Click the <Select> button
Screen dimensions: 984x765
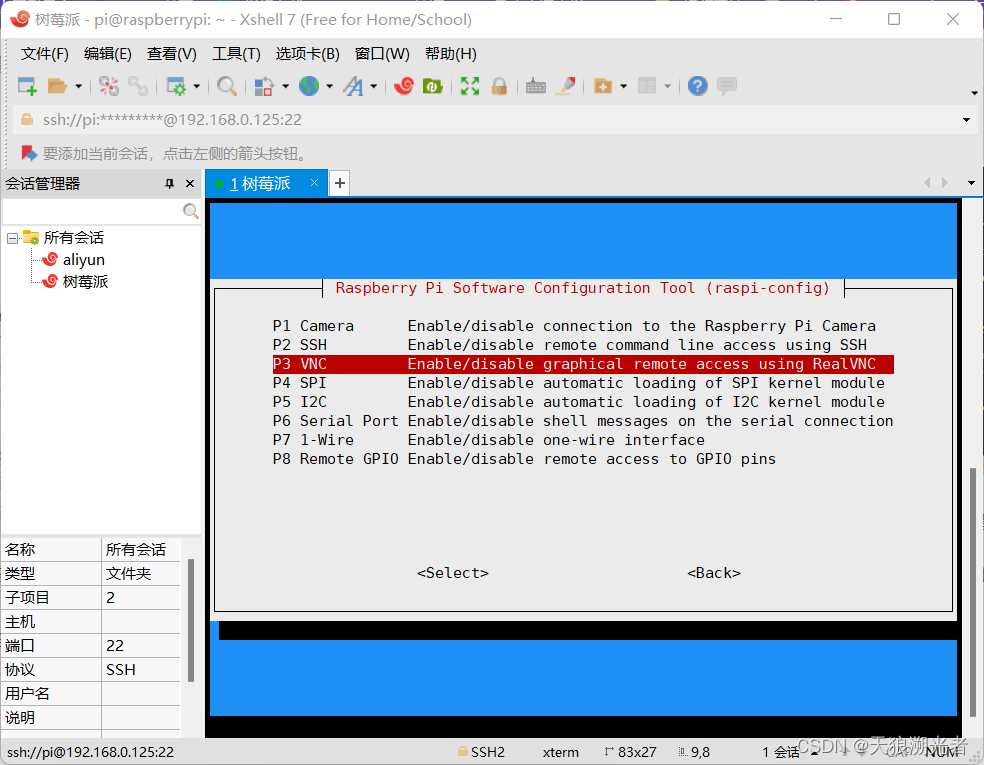[x=452, y=573]
